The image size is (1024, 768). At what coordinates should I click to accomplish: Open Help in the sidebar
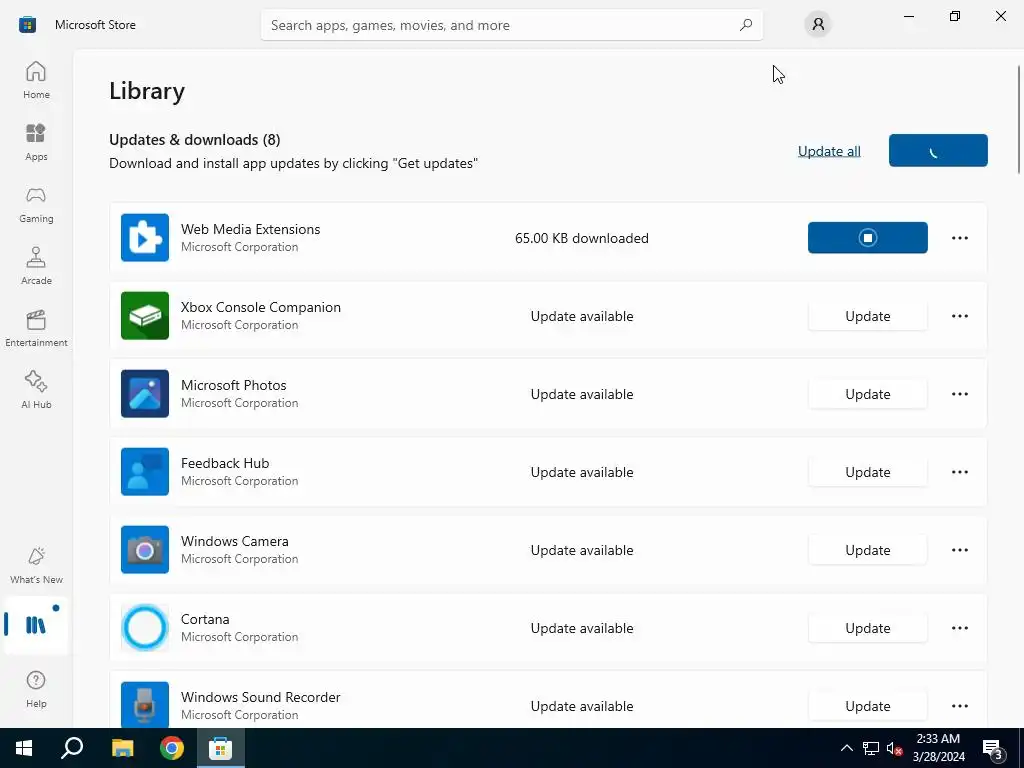coord(36,689)
